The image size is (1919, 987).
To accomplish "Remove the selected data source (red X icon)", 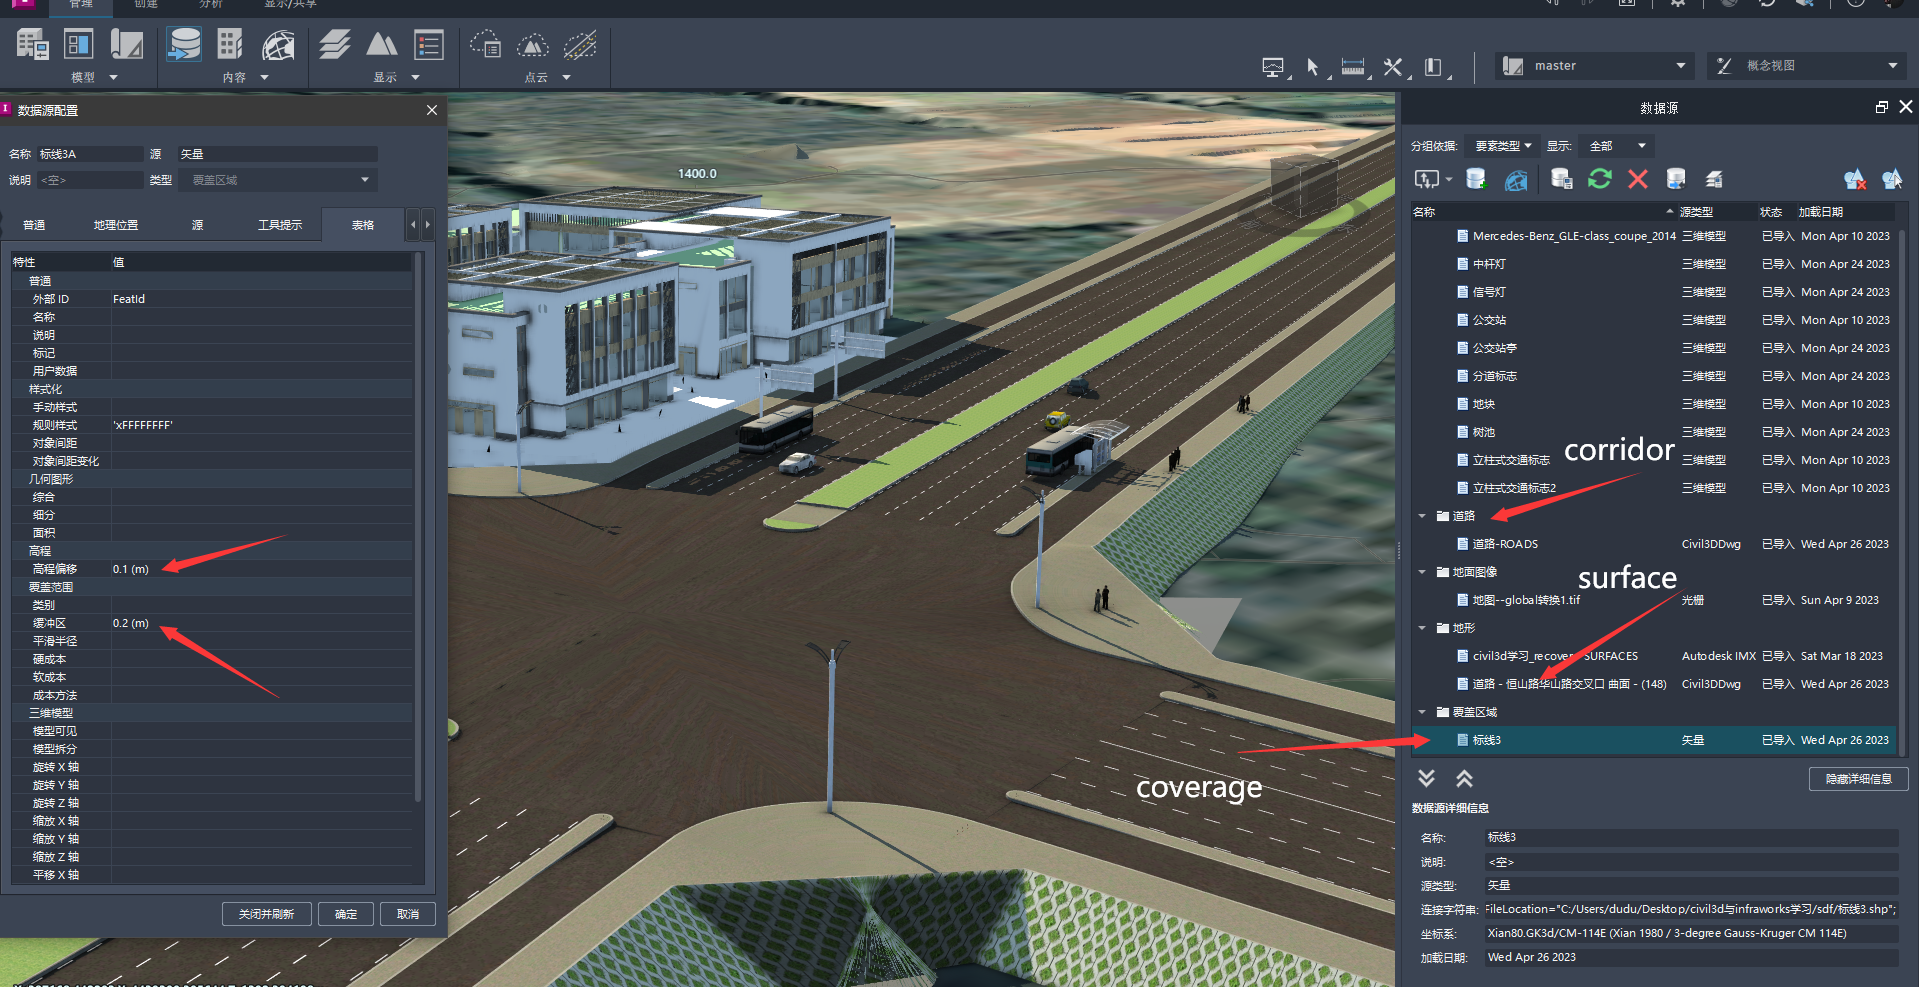I will click(x=1638, y=179).
